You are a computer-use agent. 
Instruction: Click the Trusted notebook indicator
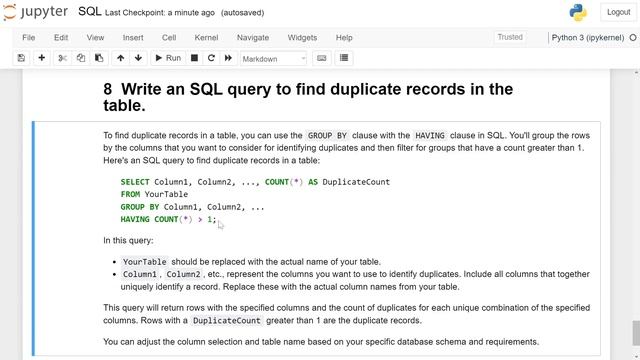click(x=510, y=37)
